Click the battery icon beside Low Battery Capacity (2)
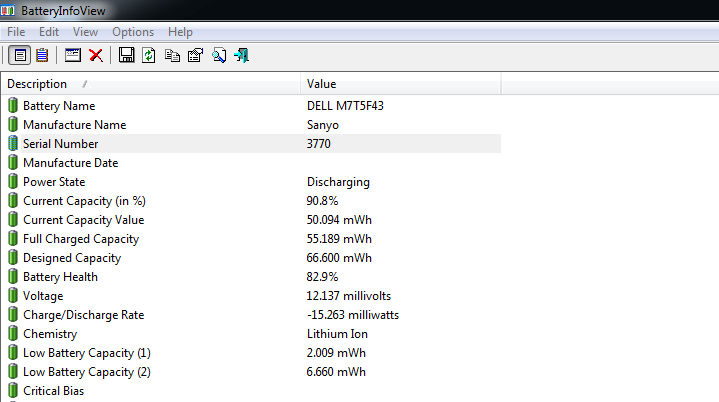 click(x=13, y=372)
